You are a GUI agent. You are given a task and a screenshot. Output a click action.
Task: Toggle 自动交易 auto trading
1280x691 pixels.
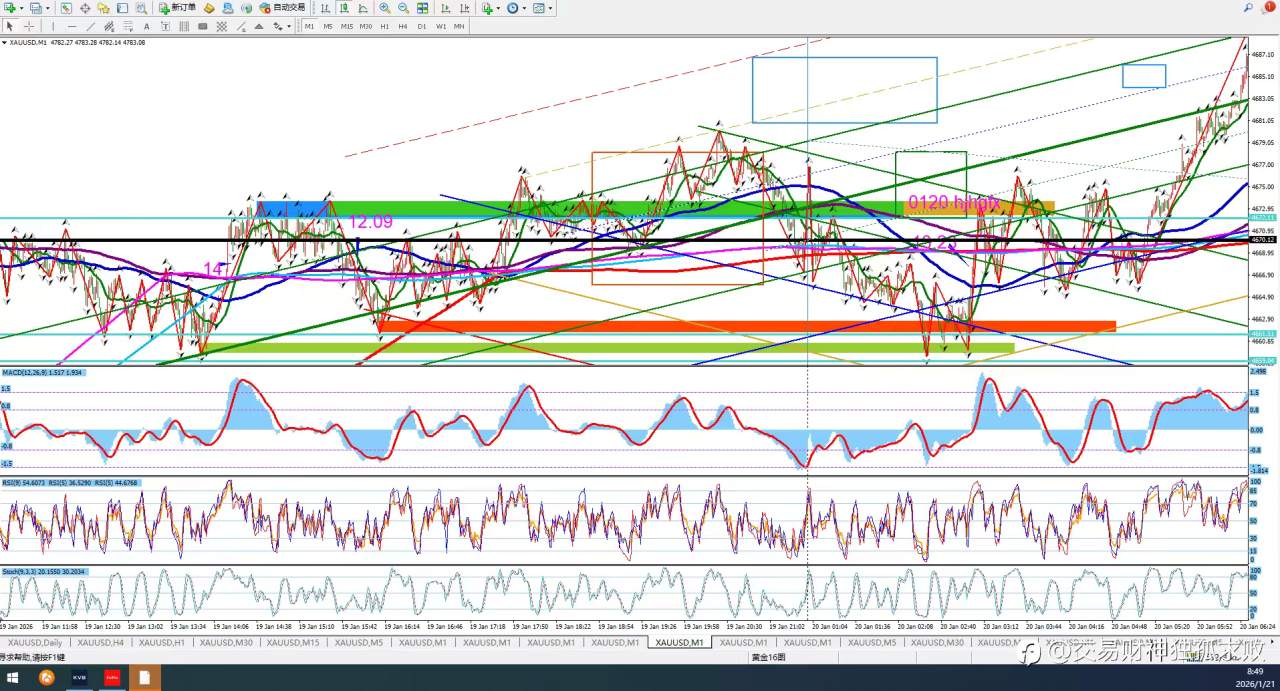(283, 8)
